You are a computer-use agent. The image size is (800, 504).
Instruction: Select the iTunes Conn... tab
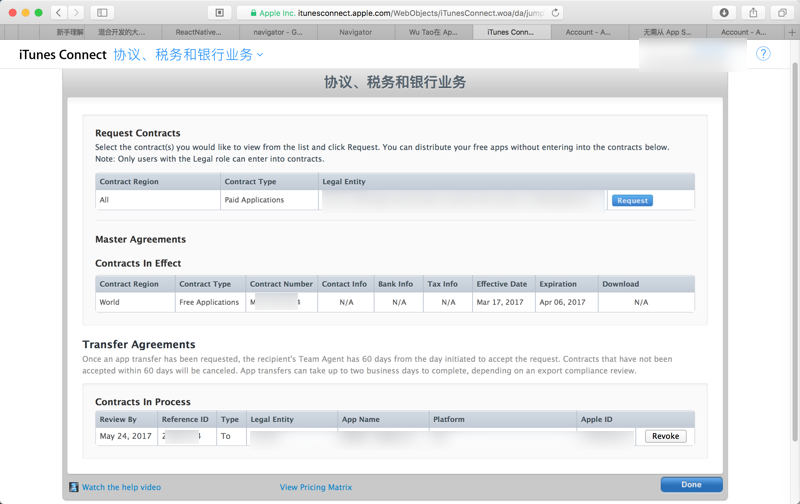tap(512, 32)
